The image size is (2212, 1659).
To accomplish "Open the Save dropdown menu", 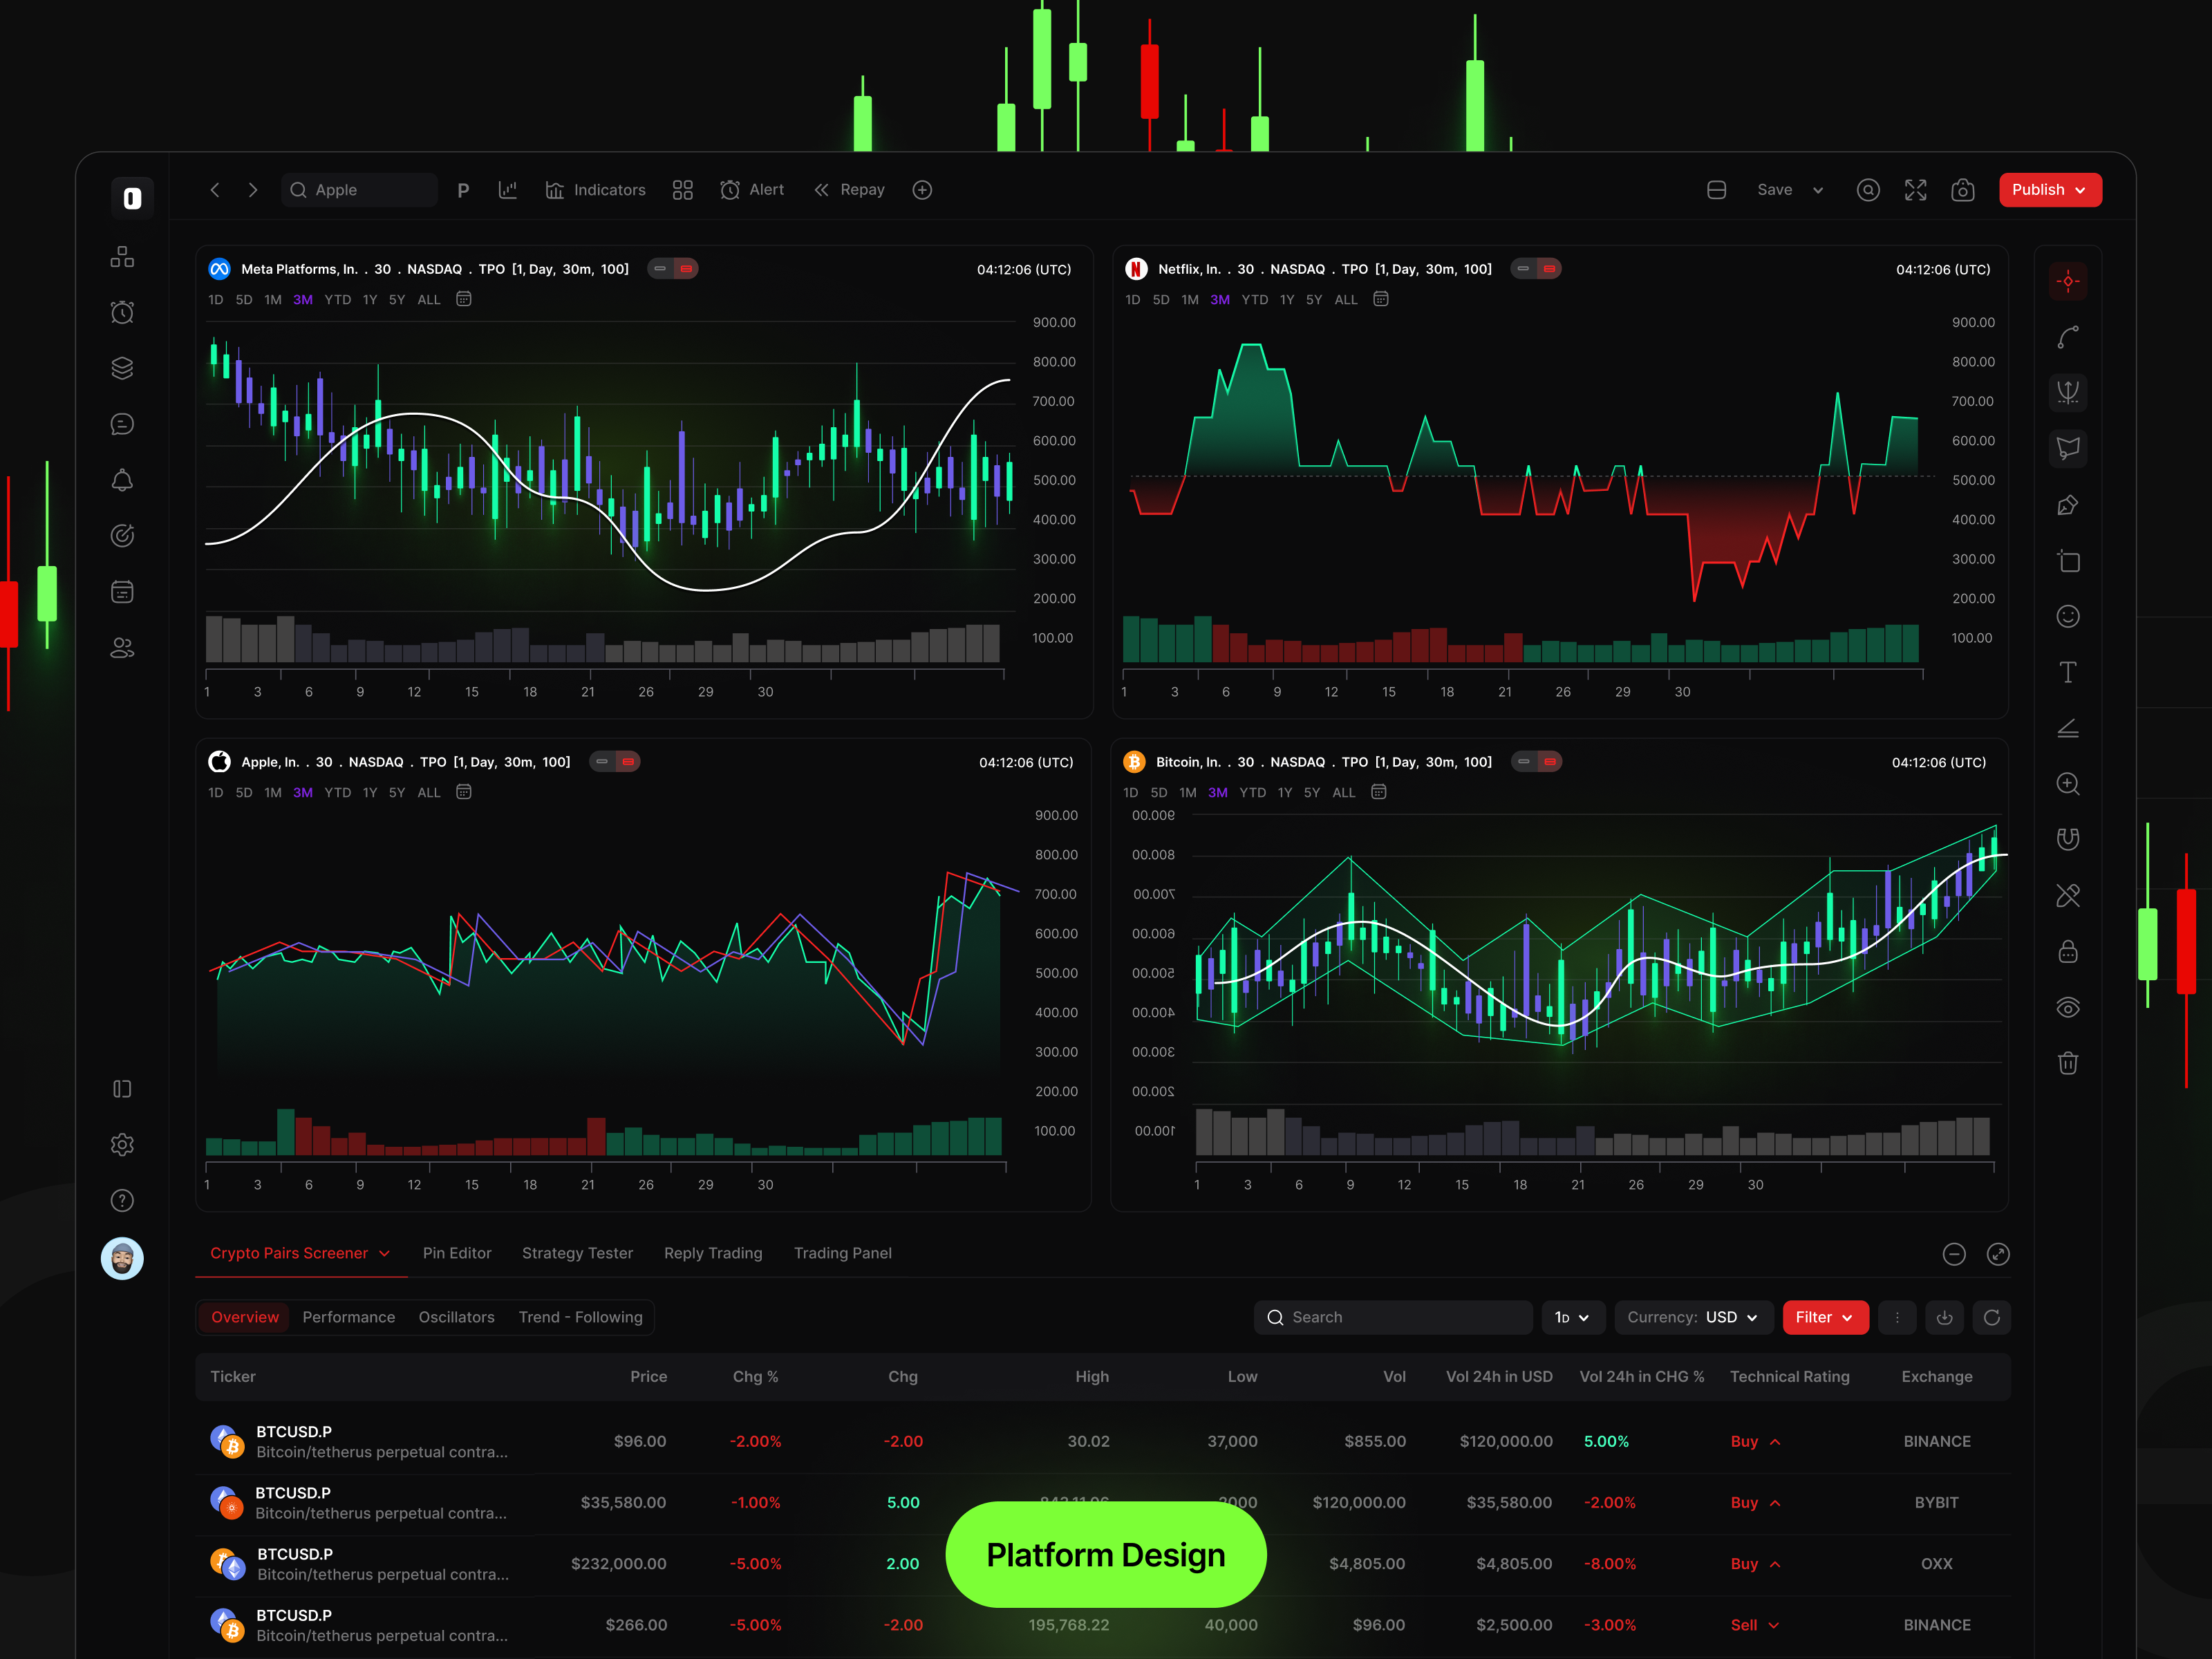I will tap(1790, 190).
